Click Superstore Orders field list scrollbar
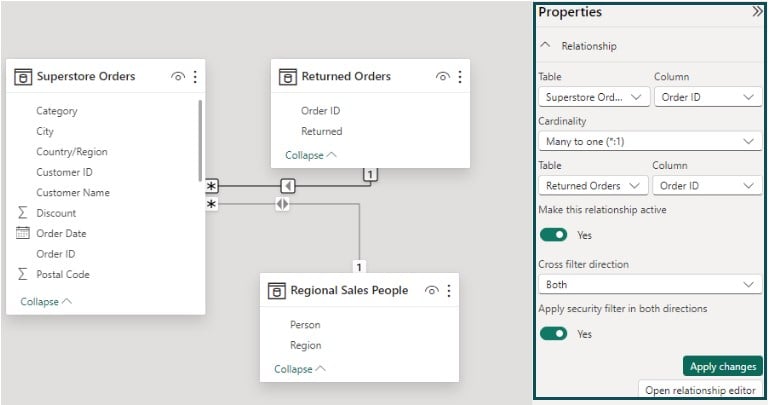Image resolution: width=770 pixels, height=405 pixels. click(x=200, y=140)
